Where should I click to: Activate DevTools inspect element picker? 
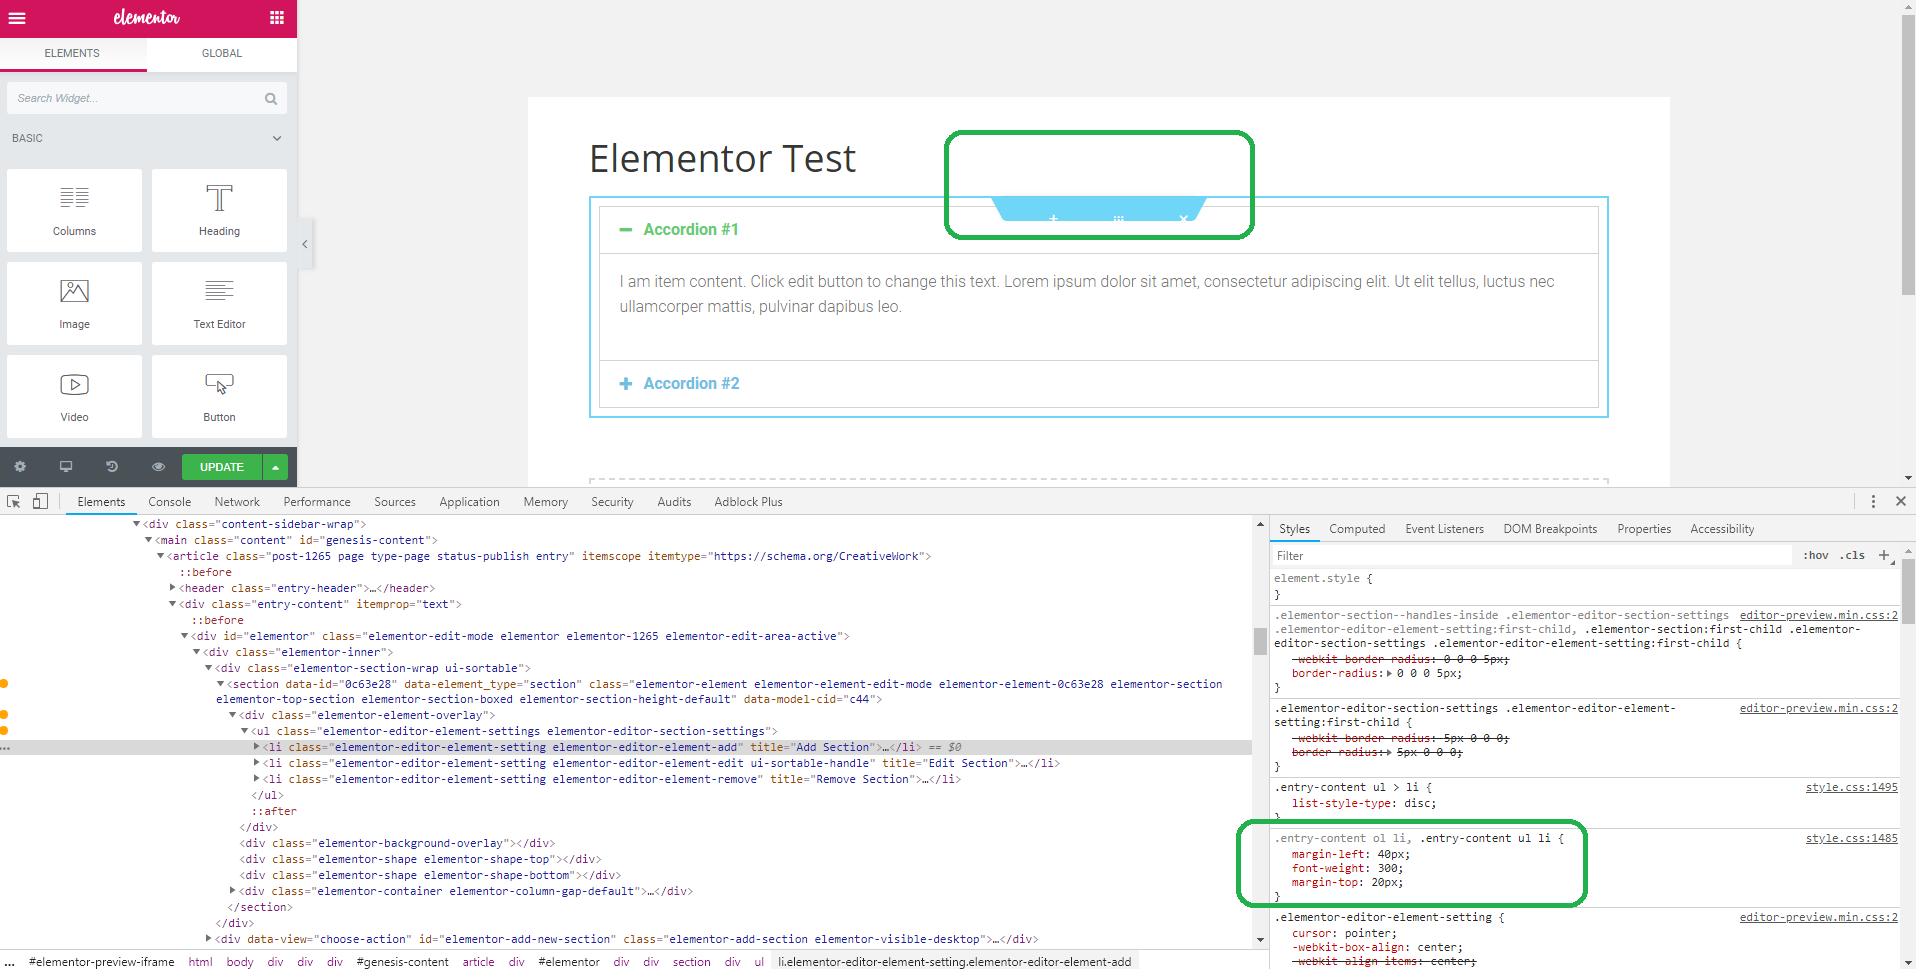coord(14,502)
